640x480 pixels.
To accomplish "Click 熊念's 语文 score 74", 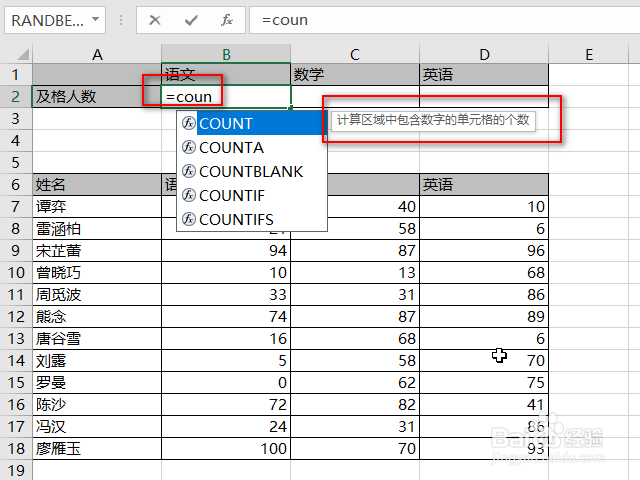I will [x=226, y=317].
